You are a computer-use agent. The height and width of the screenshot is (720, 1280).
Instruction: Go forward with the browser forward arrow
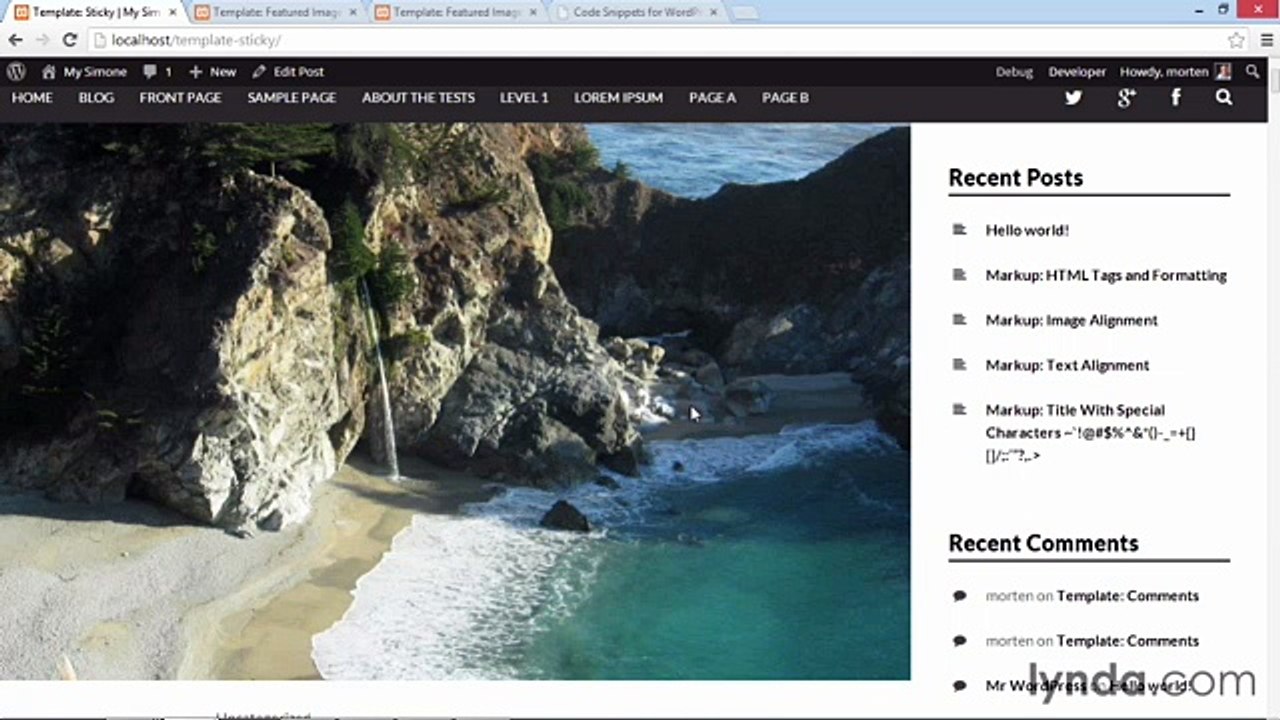tap(42, 40)
